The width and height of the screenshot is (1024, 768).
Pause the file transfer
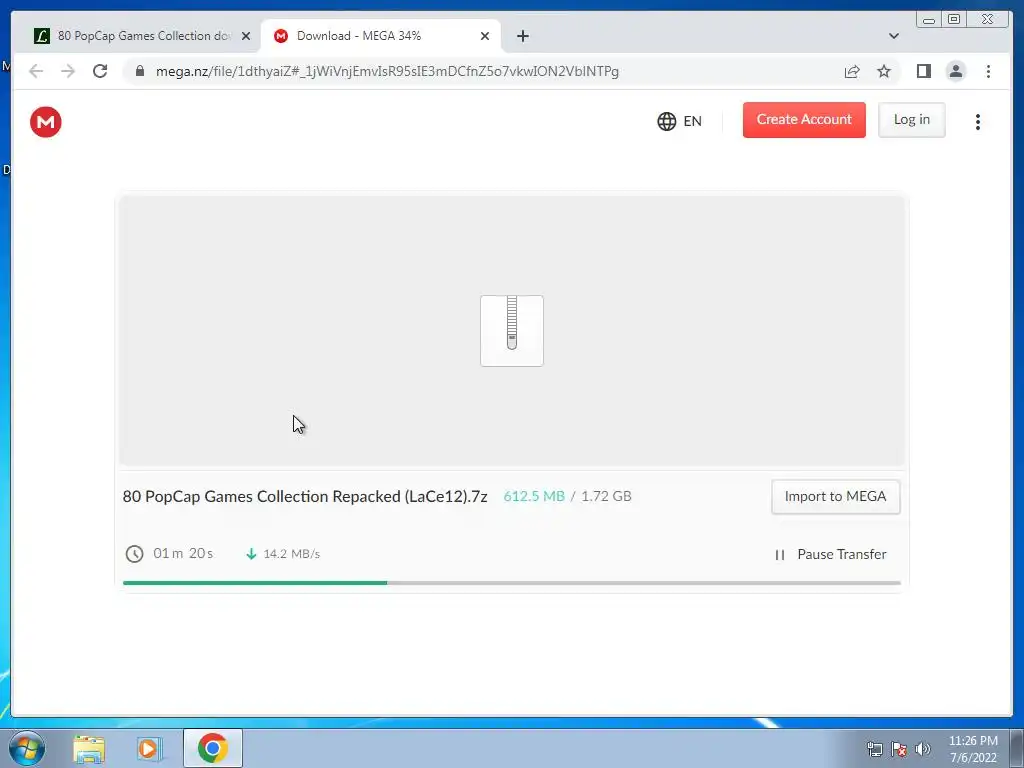[x=830, y=554]
